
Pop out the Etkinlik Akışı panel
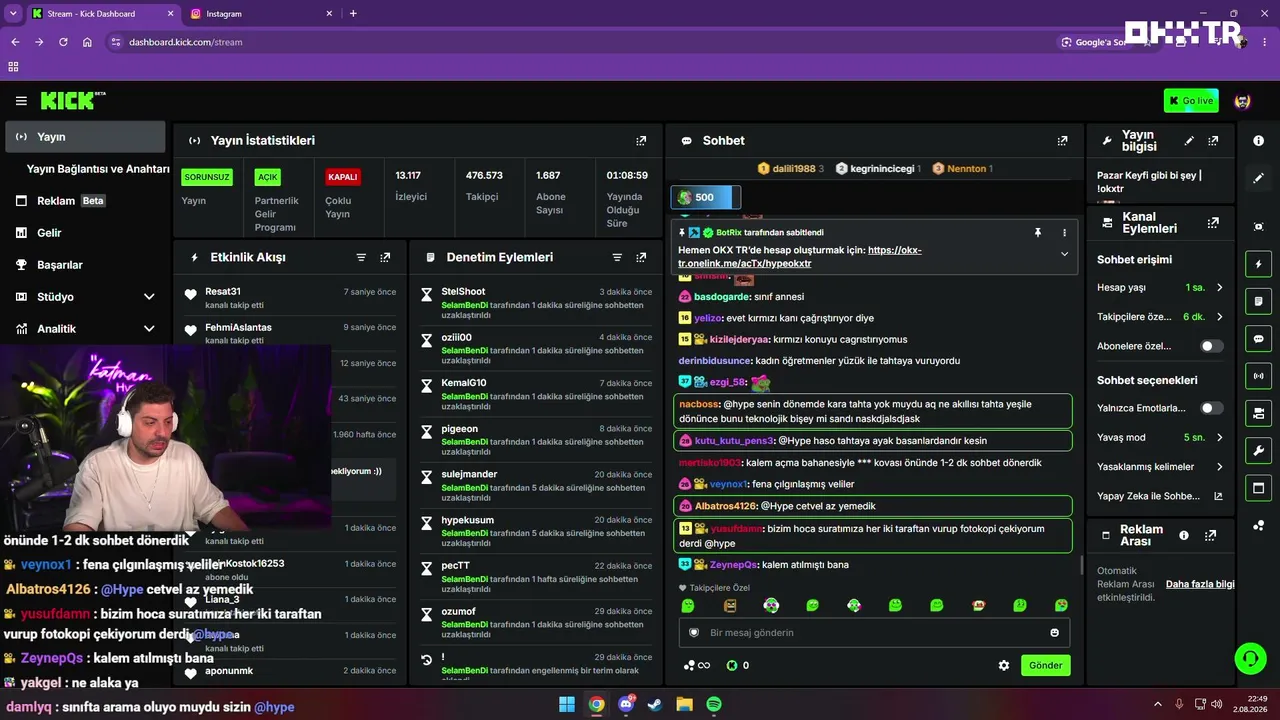pyautogui.click(x=385, y=257)
